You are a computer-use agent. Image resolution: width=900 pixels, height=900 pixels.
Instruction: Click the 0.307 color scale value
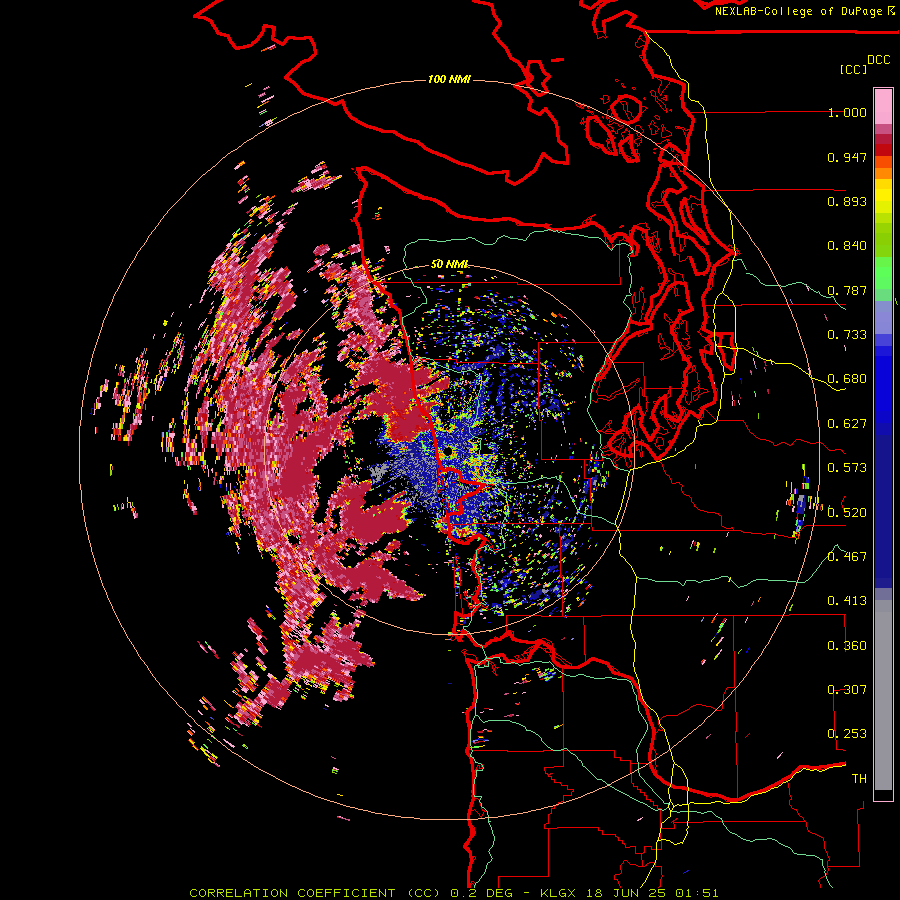coord(847,690)
